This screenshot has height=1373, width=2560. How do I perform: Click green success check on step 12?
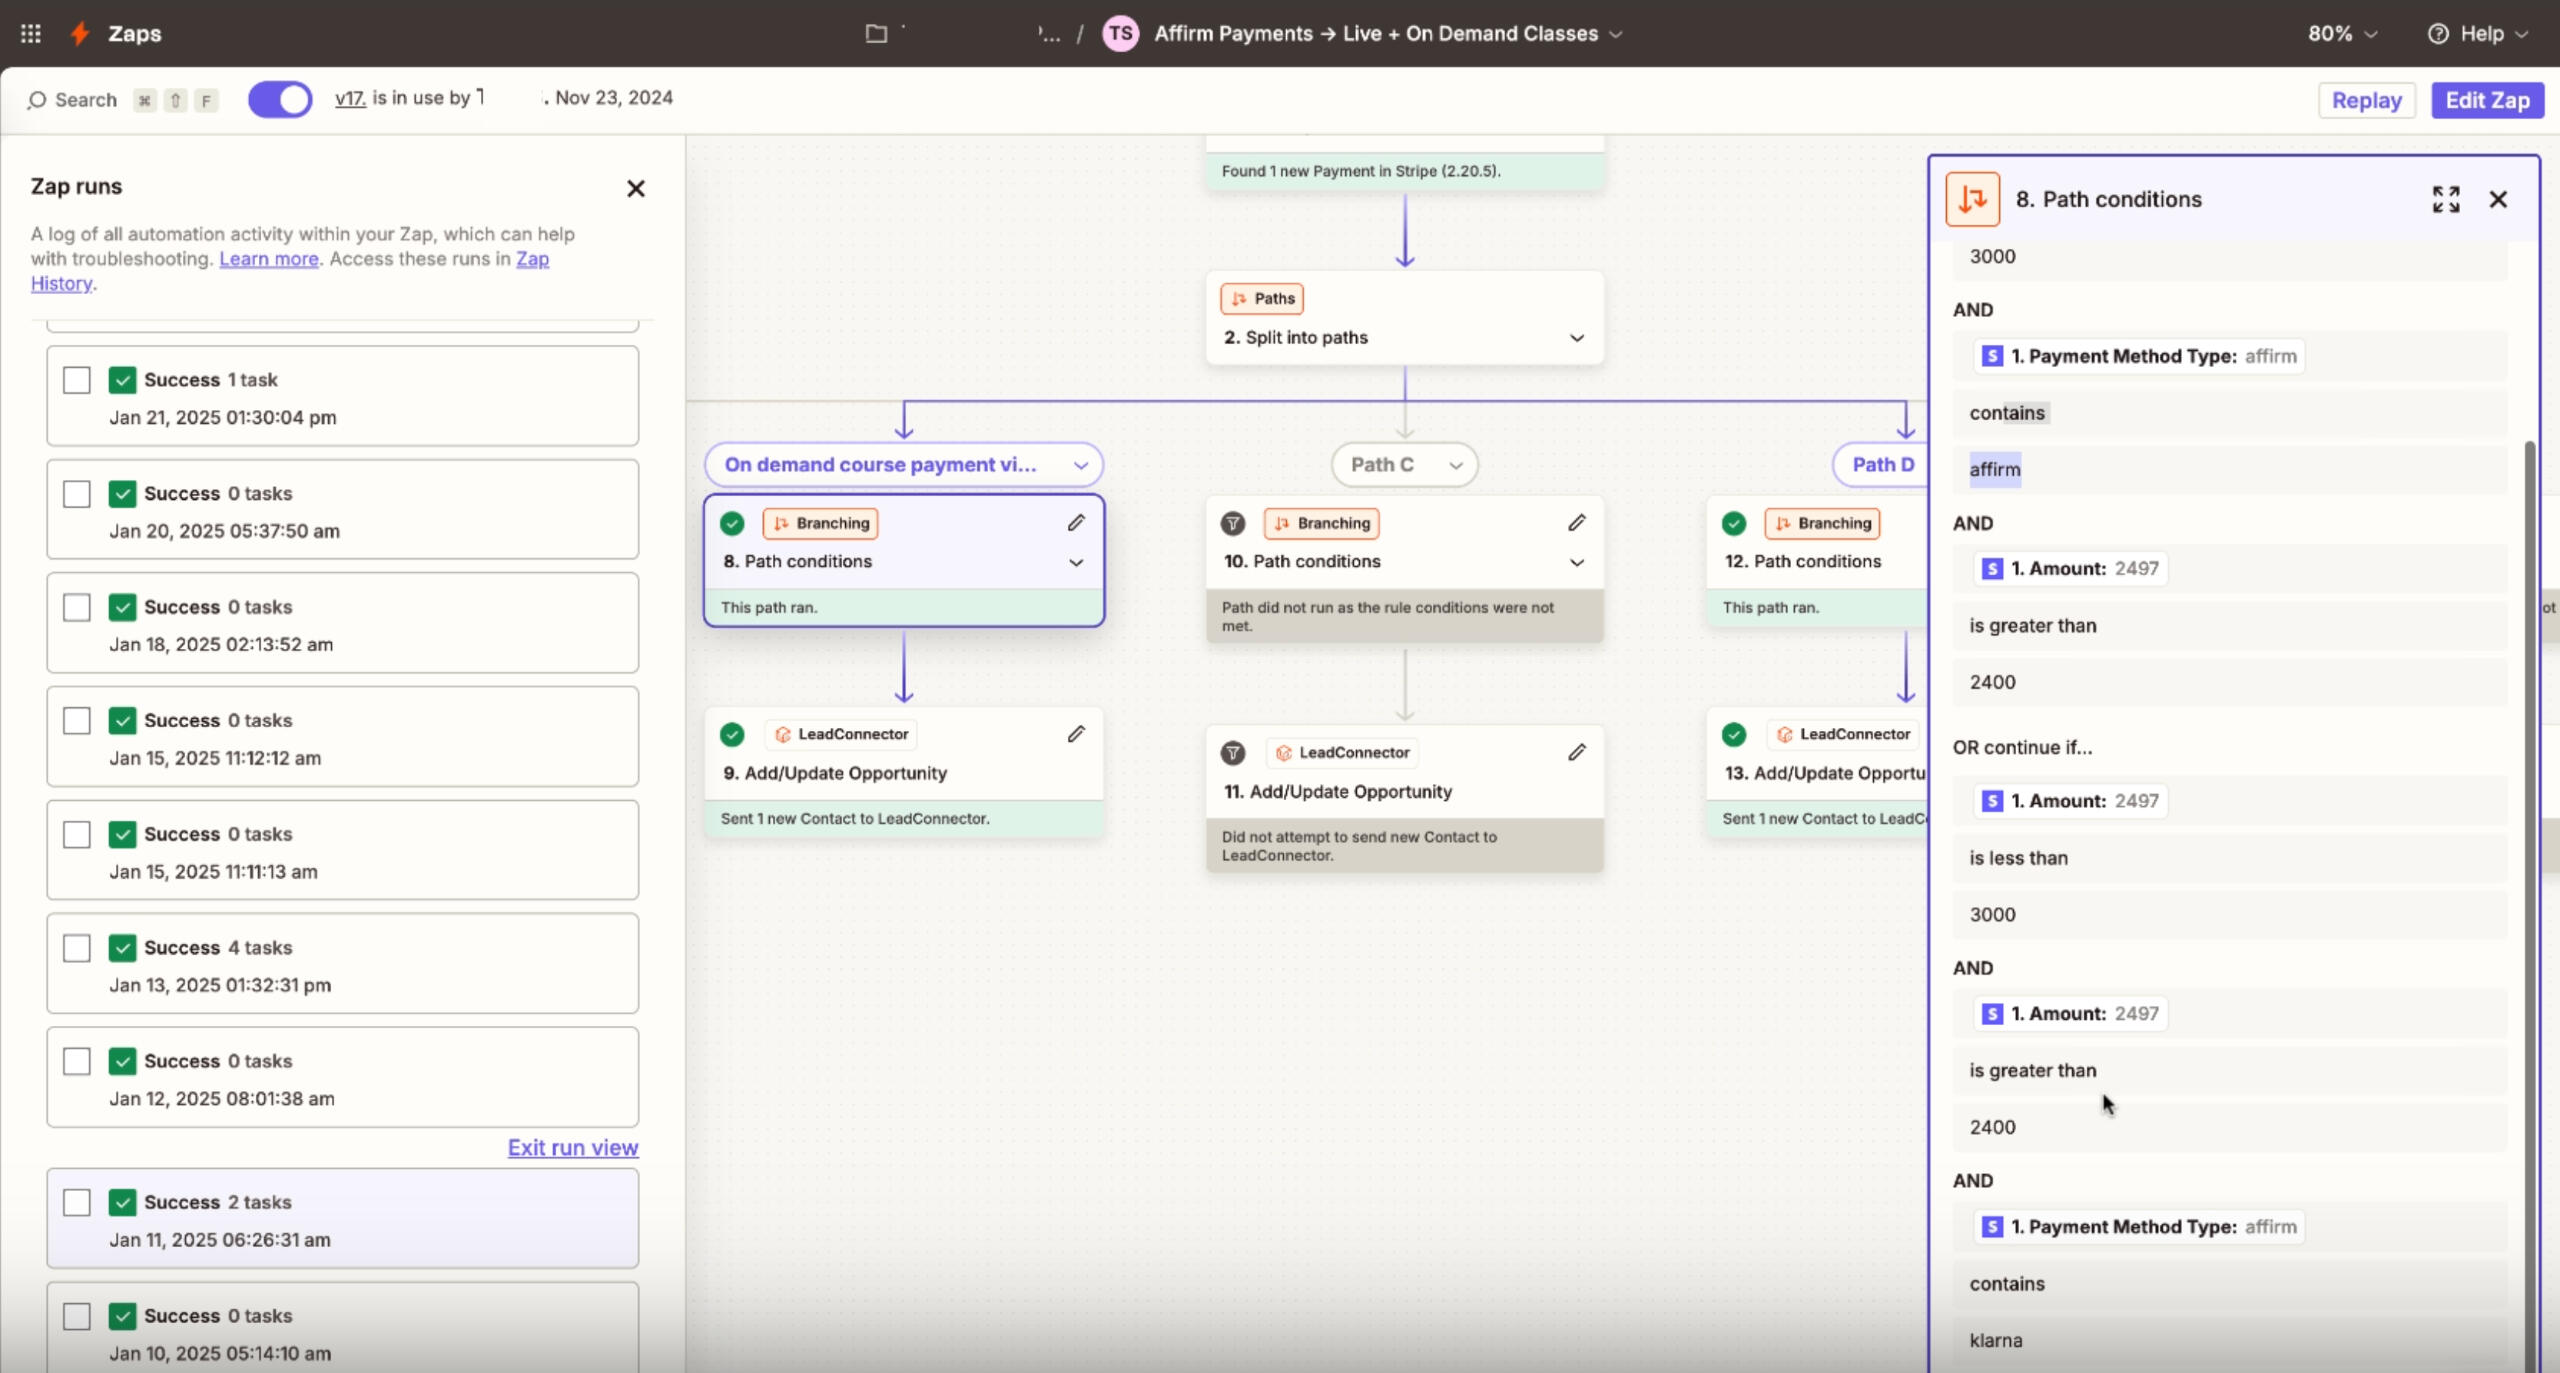[1734, 523]
